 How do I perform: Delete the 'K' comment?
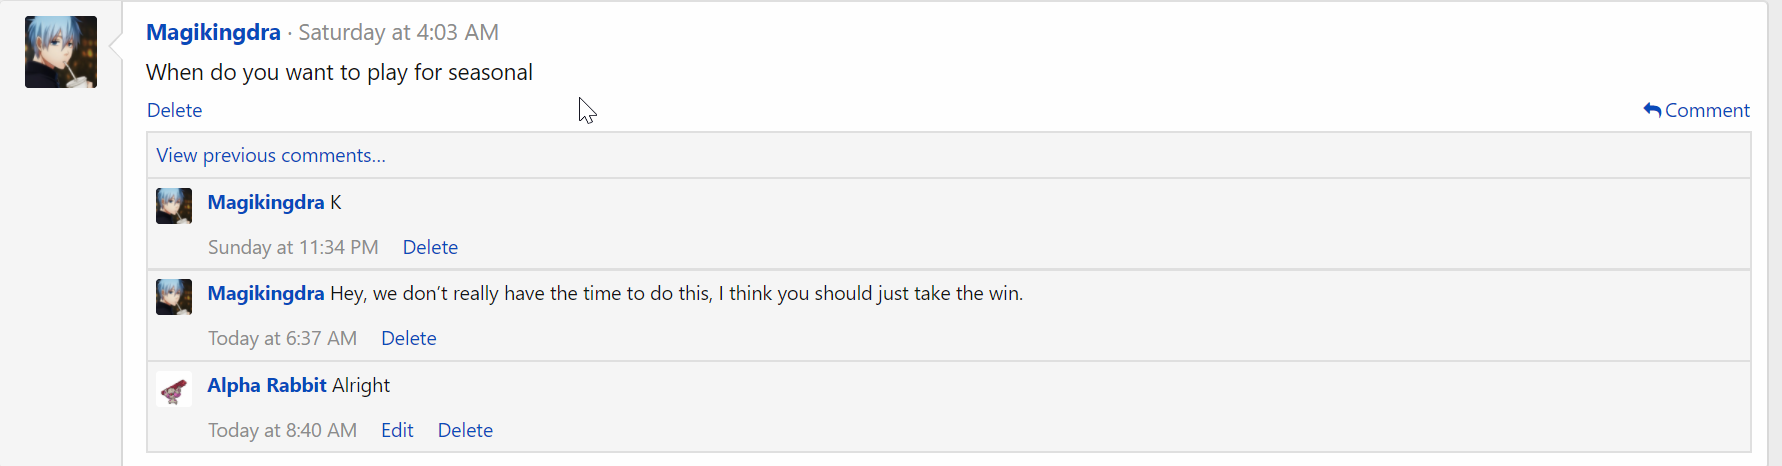[430, 247]
